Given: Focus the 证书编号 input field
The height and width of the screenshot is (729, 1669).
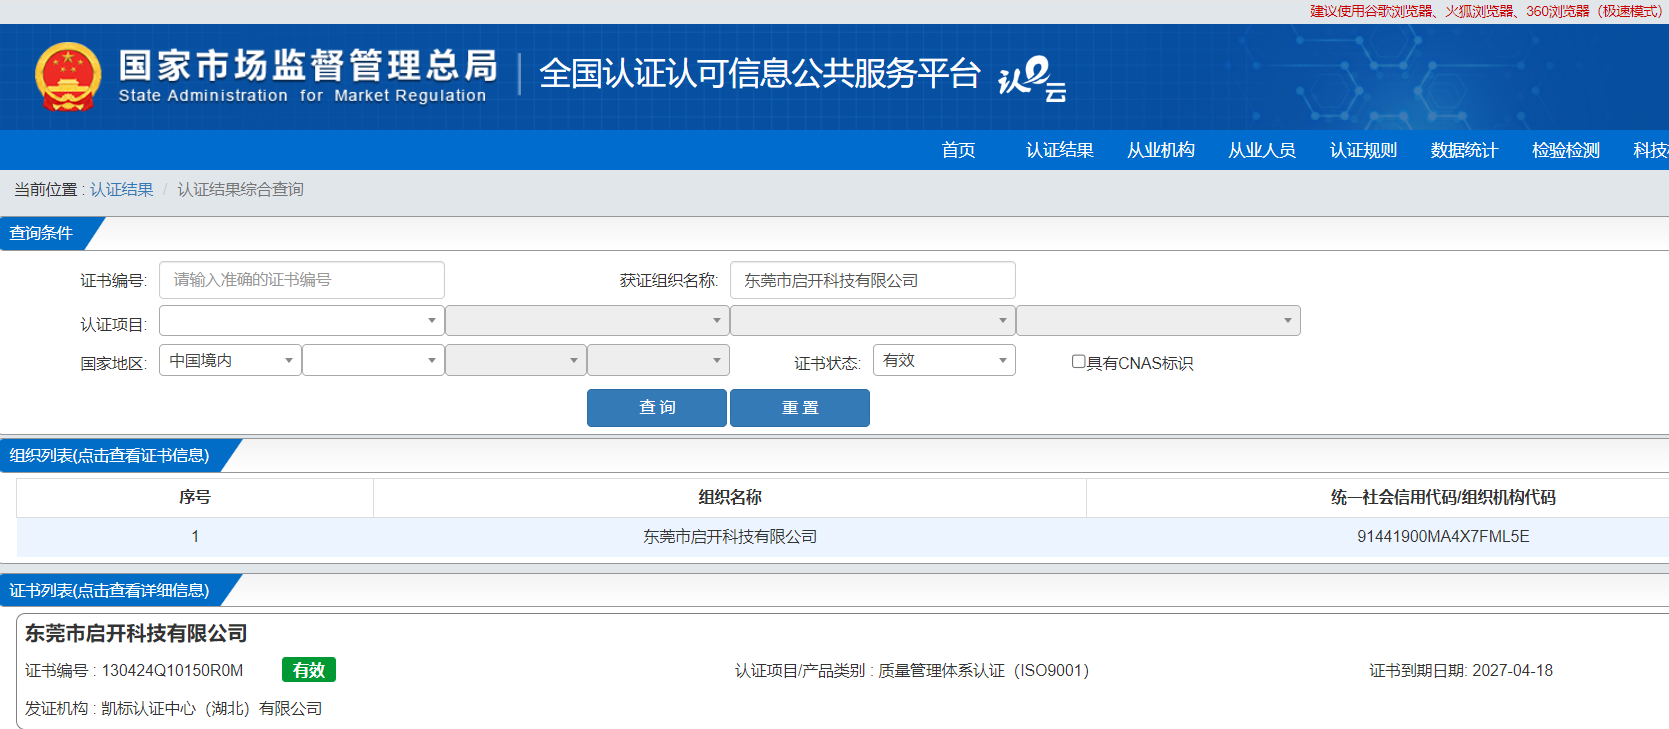Looking at the screenshot, I should [x=301, y=280].
